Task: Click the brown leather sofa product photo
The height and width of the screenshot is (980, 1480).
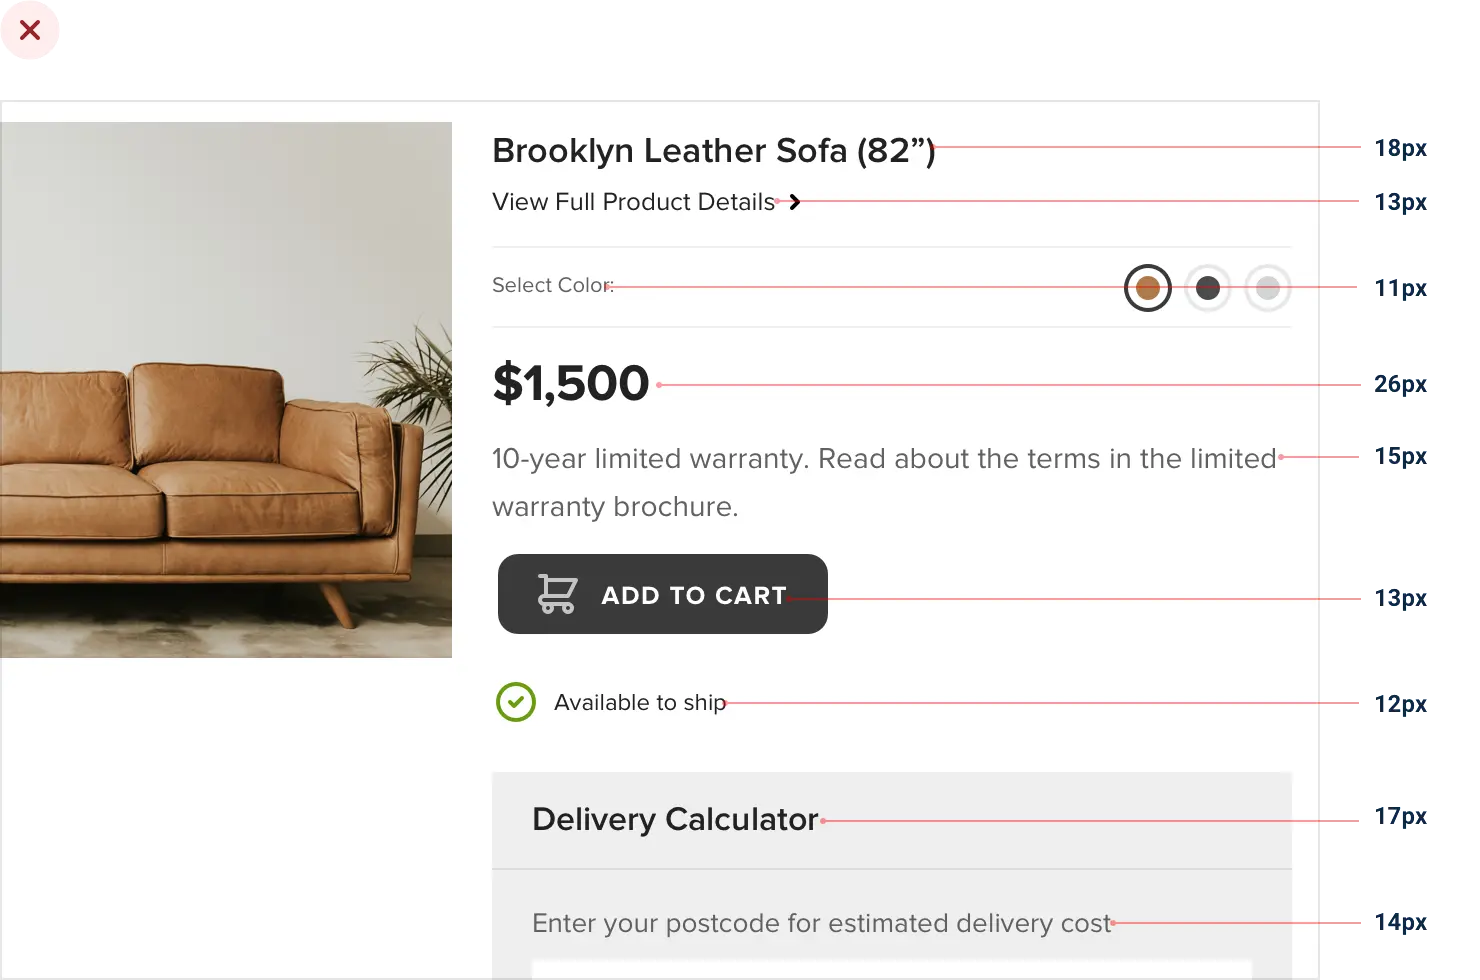Action: pyautogui.click(x=225, y=389)
